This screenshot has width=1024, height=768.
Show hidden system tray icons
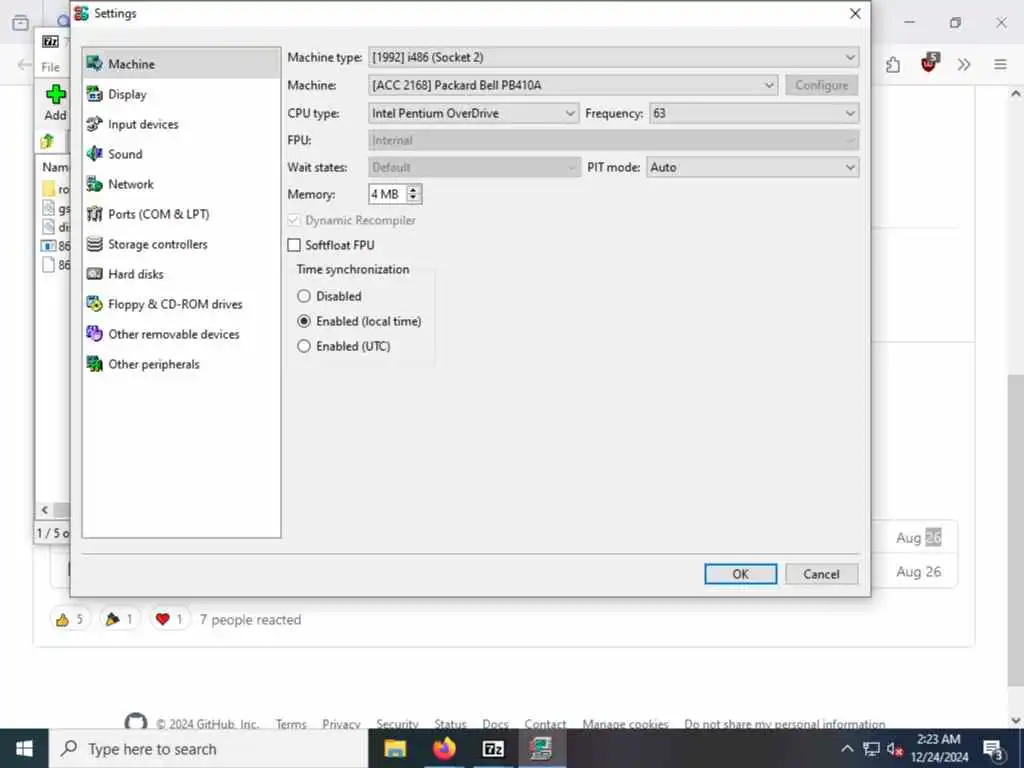pyautogui.click(x=846, y=749)
